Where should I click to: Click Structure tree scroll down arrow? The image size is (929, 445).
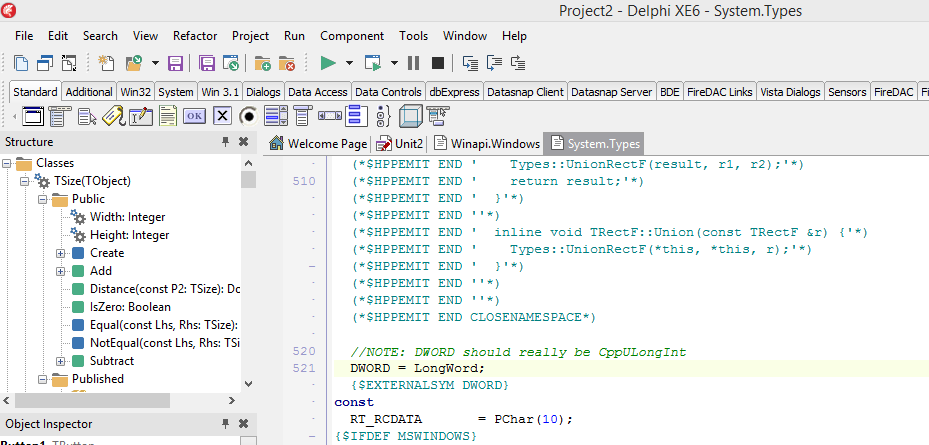tap(248, 384)
